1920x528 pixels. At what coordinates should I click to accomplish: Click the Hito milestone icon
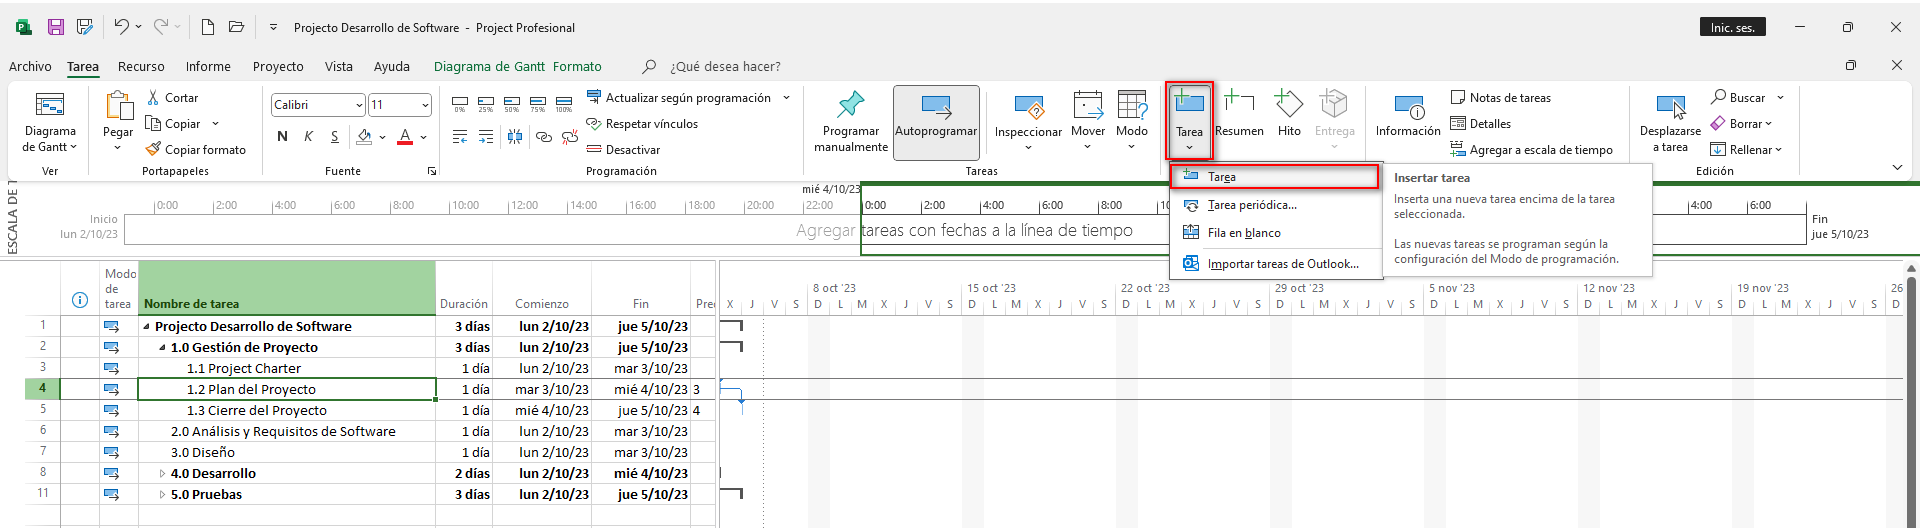[x=1289, y=104]
